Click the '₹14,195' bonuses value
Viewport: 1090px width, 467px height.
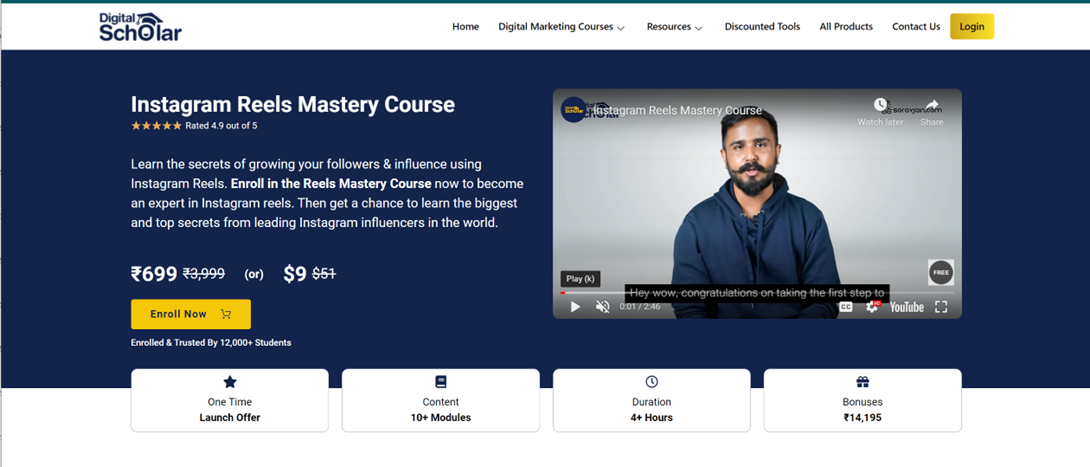(x=863, y=418)
